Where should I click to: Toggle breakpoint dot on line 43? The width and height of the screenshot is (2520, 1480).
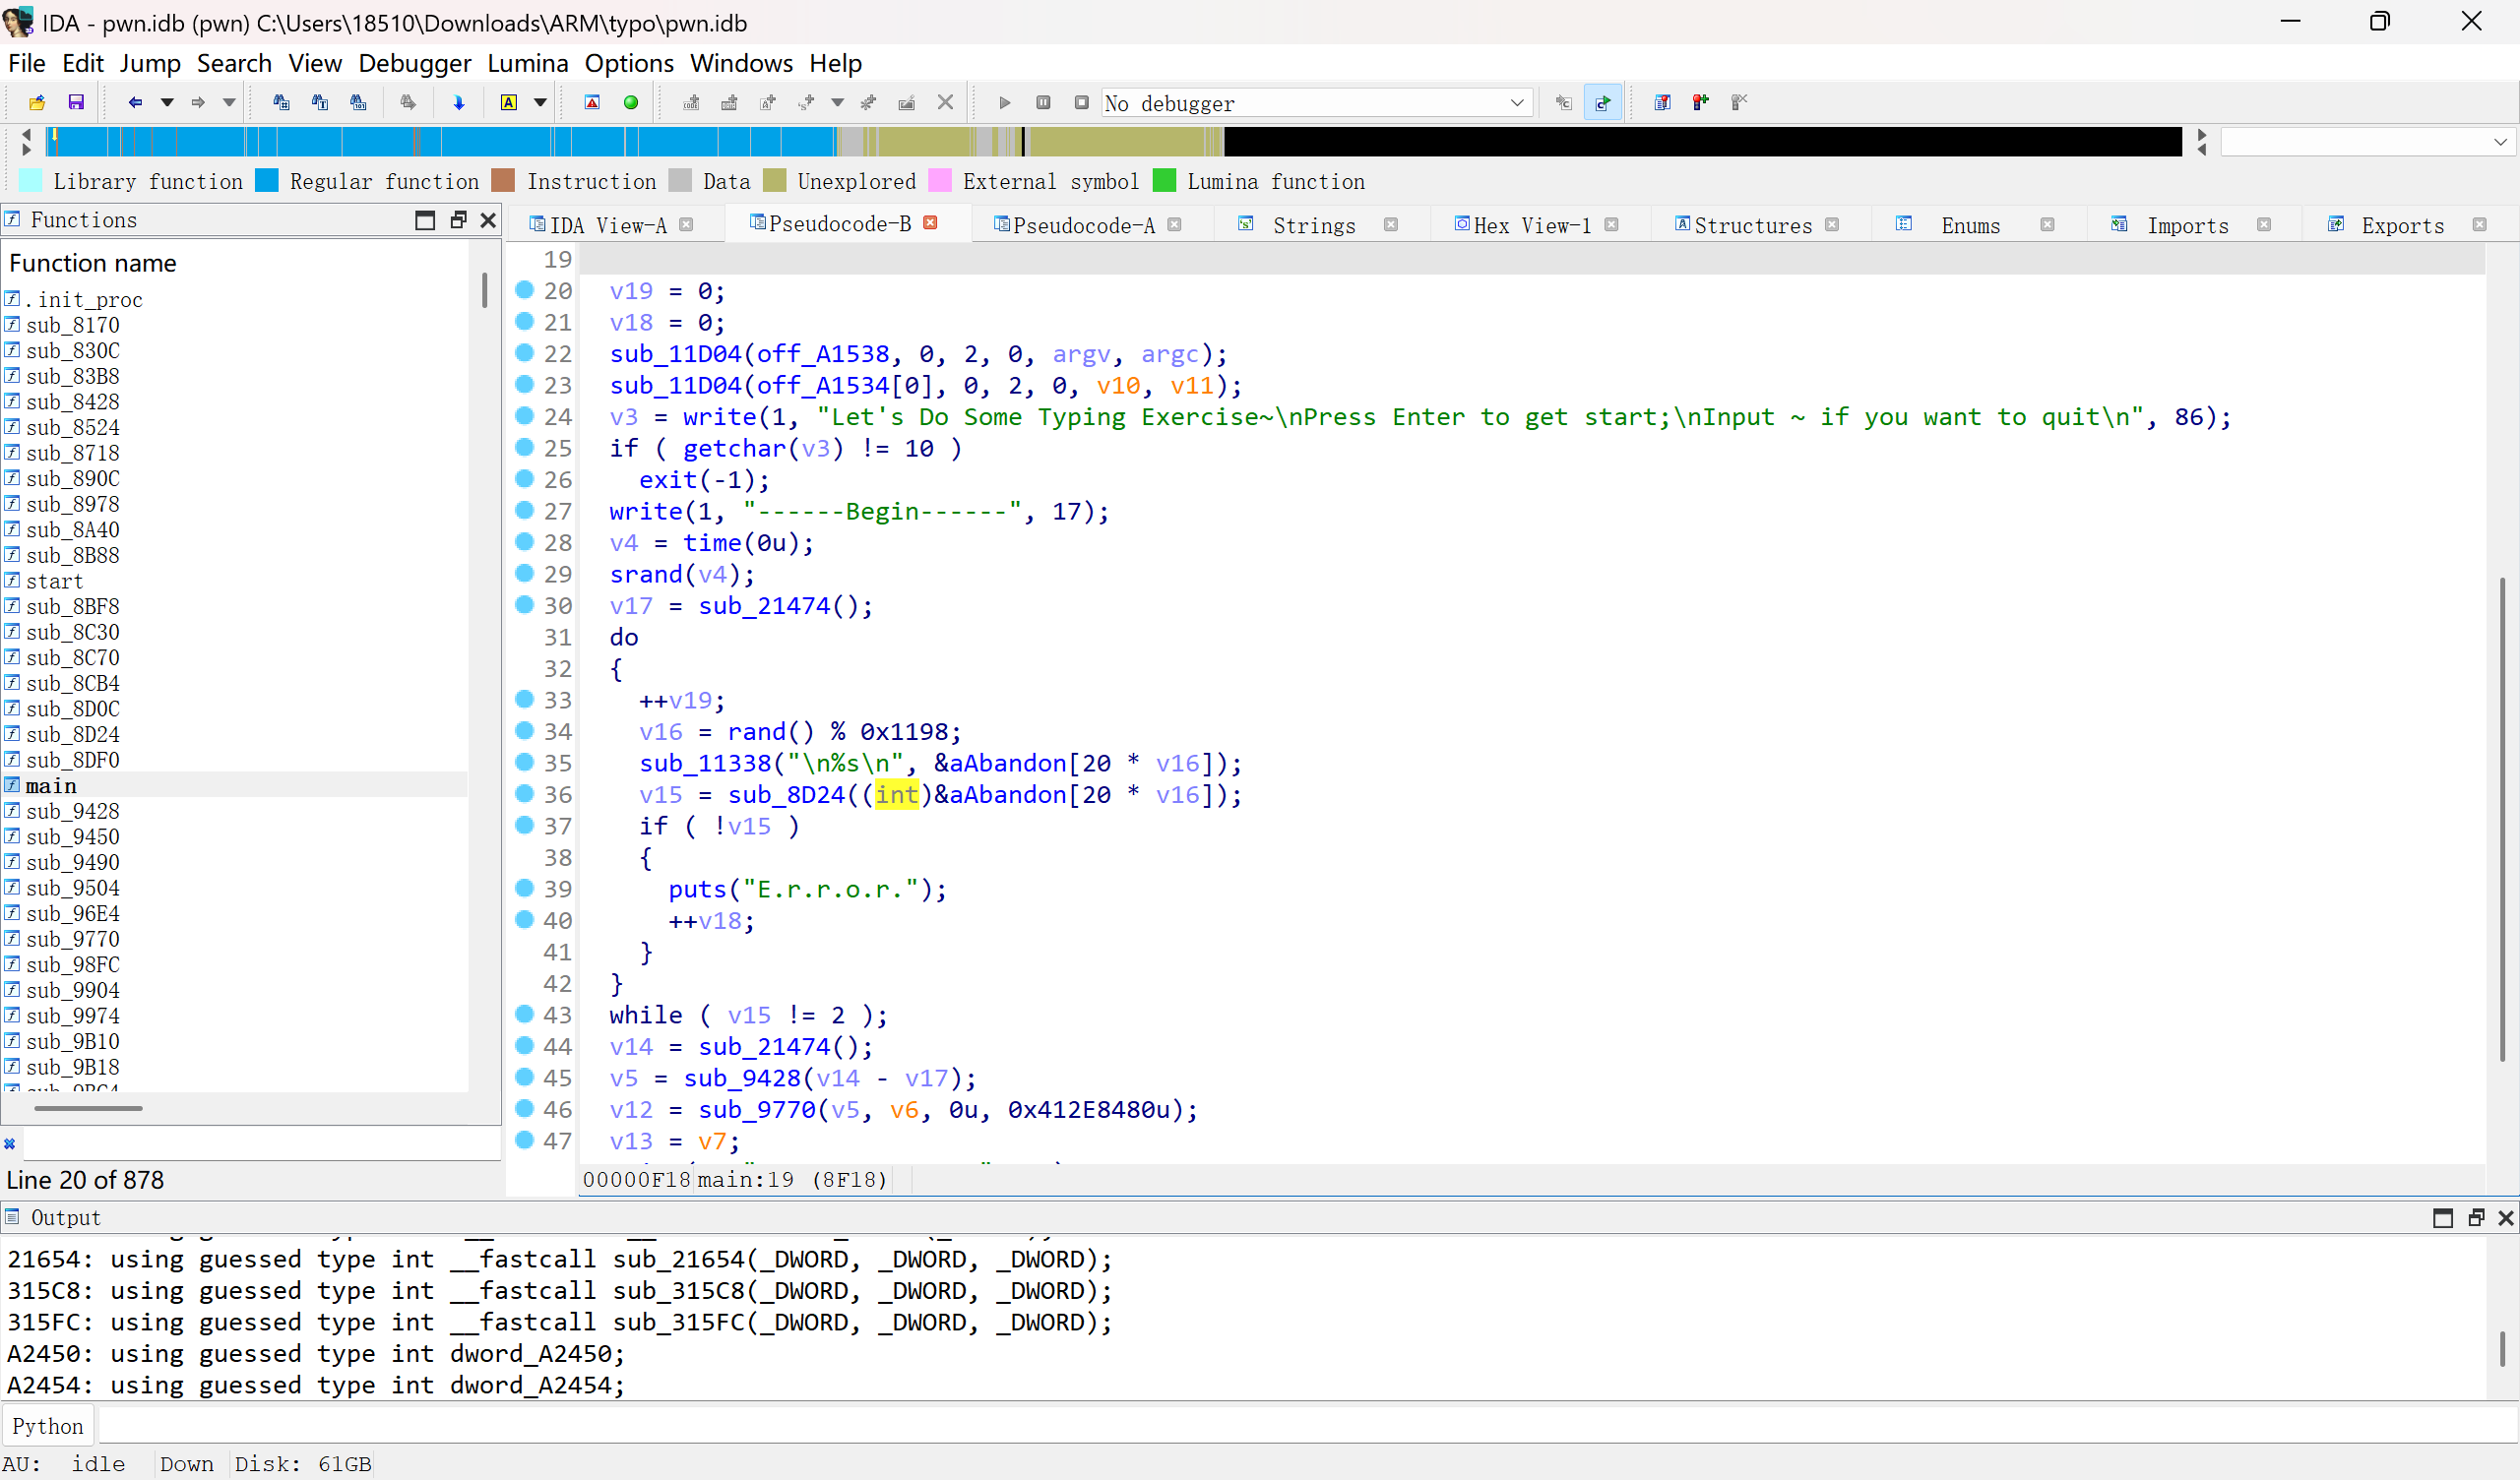(x=524, y=1014)
